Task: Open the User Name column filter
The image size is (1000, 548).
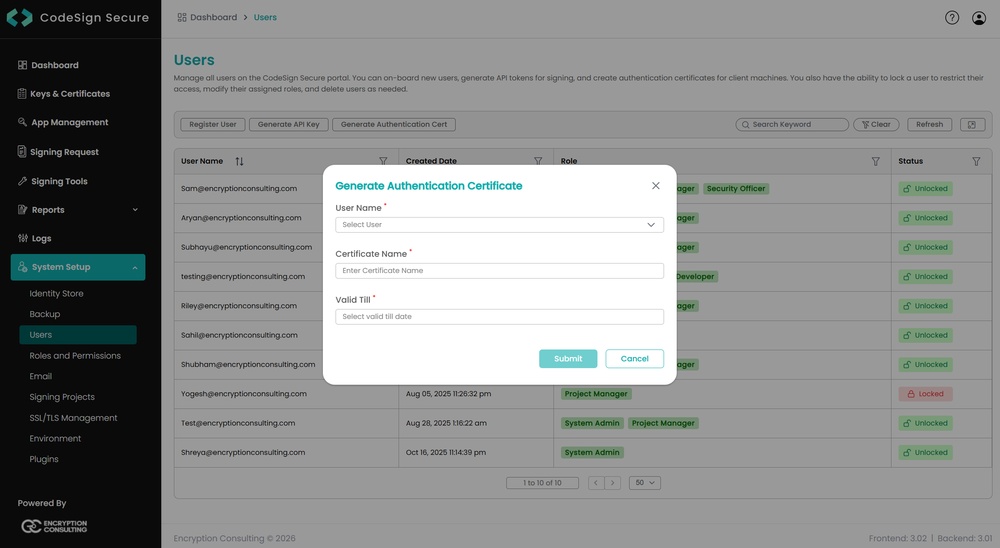Action: click(383, 161)
